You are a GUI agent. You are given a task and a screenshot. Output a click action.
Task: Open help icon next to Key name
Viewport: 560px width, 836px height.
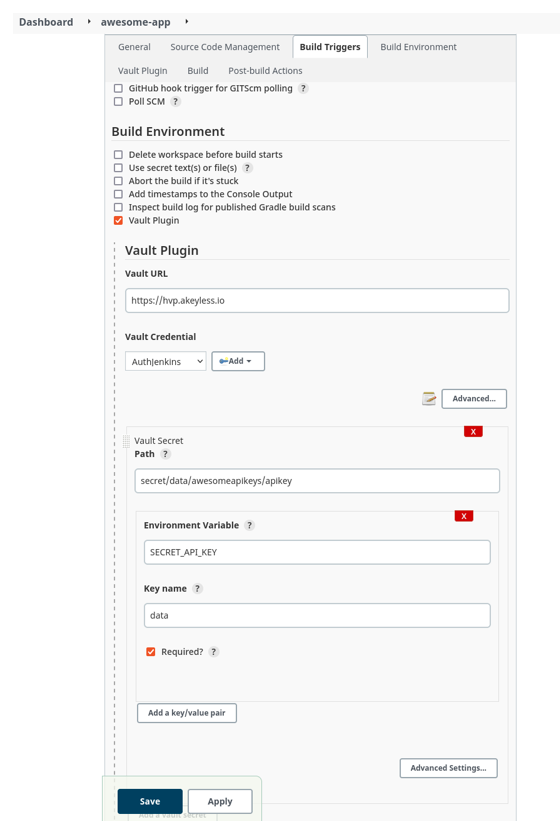pyautogui.click(x=197, y=589)
